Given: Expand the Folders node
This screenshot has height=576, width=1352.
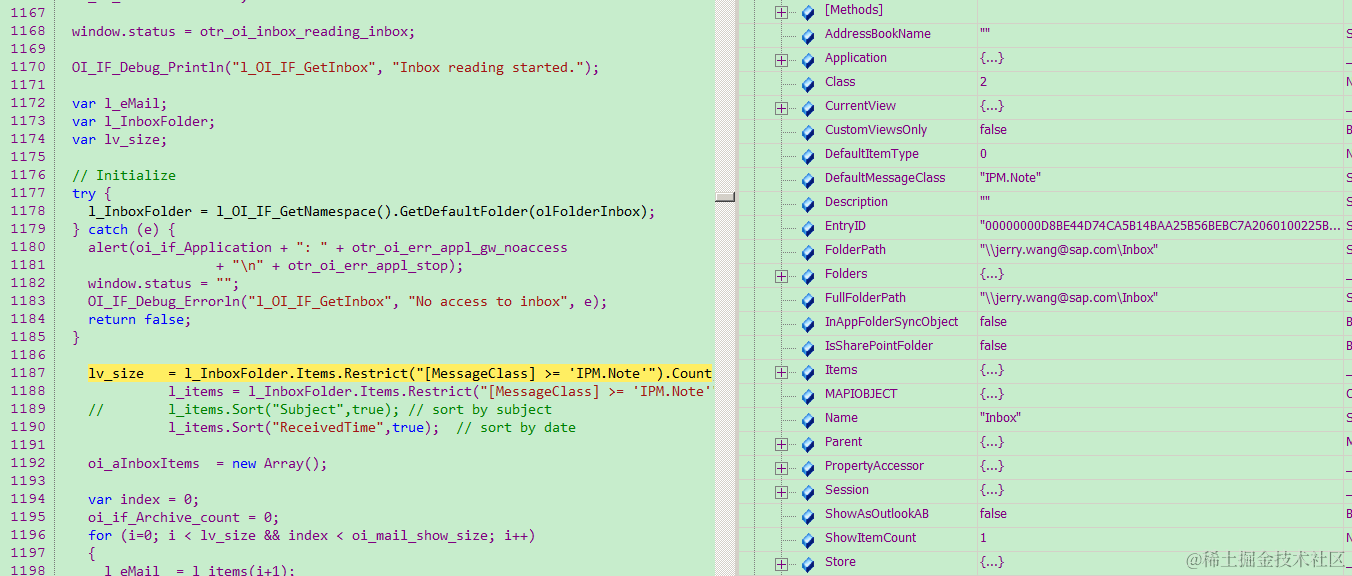Looking at the screenshot, I should point(781,276).
